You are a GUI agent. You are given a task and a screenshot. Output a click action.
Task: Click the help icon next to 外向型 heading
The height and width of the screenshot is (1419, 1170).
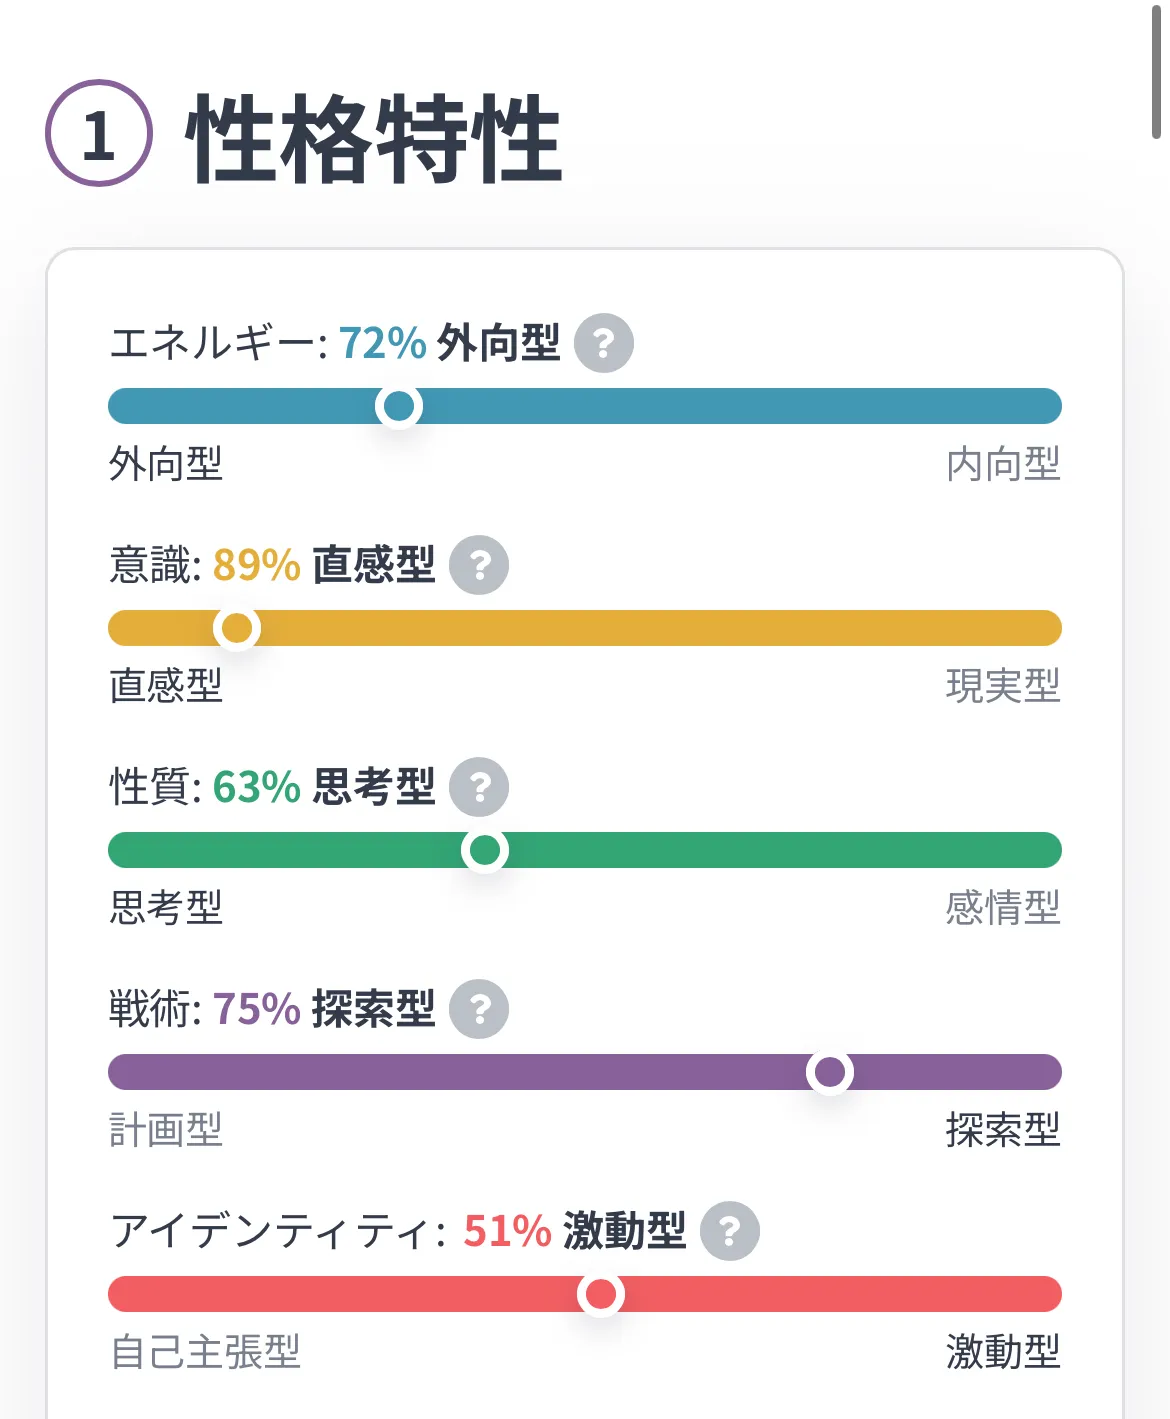pos(603,343)
